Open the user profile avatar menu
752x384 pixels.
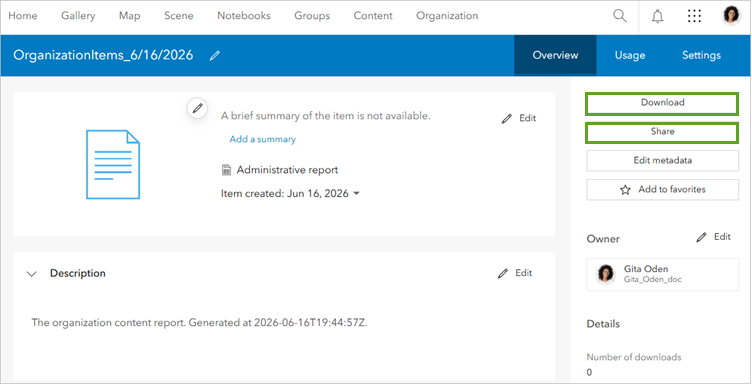(731, 16)
